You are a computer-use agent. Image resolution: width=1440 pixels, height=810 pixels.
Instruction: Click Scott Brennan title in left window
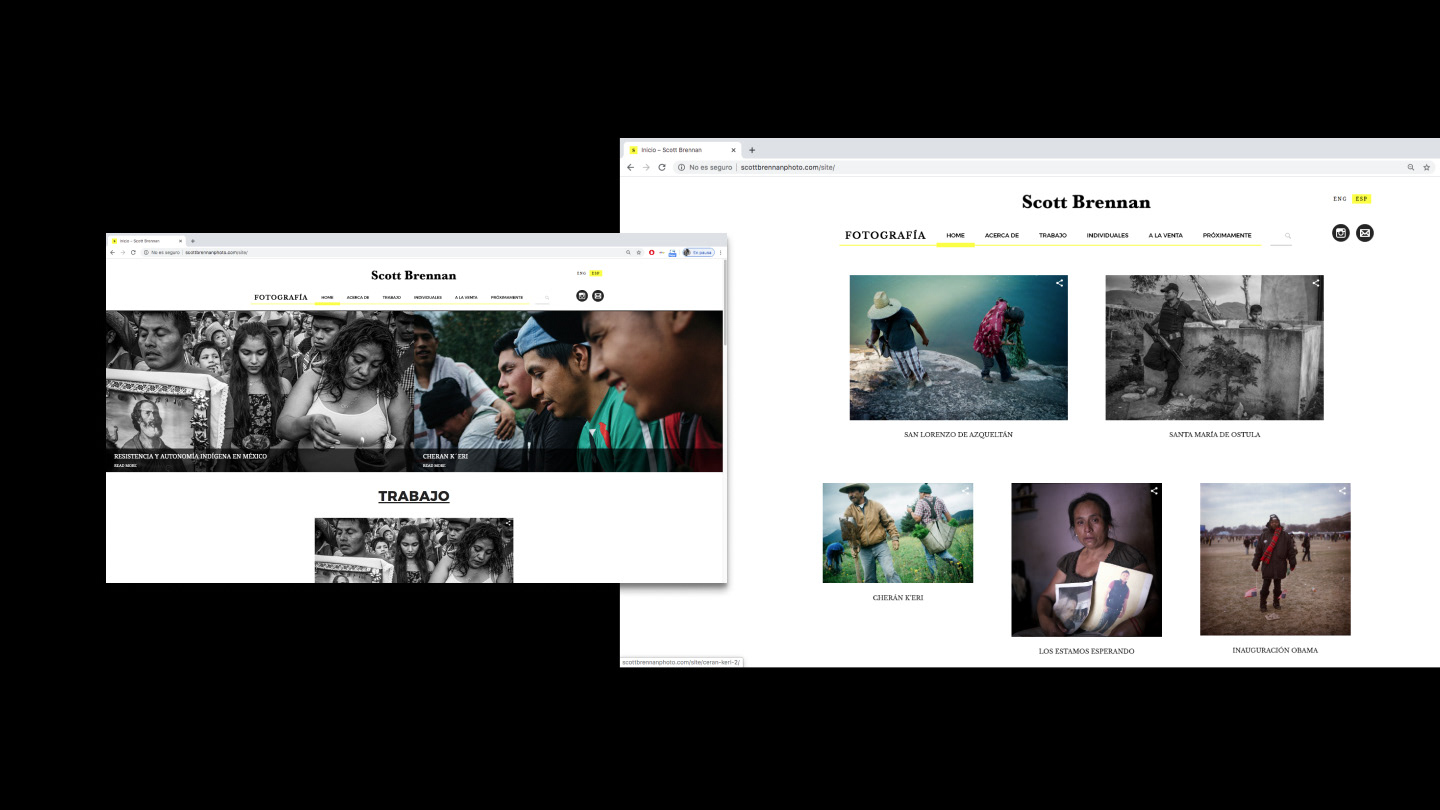413,275
